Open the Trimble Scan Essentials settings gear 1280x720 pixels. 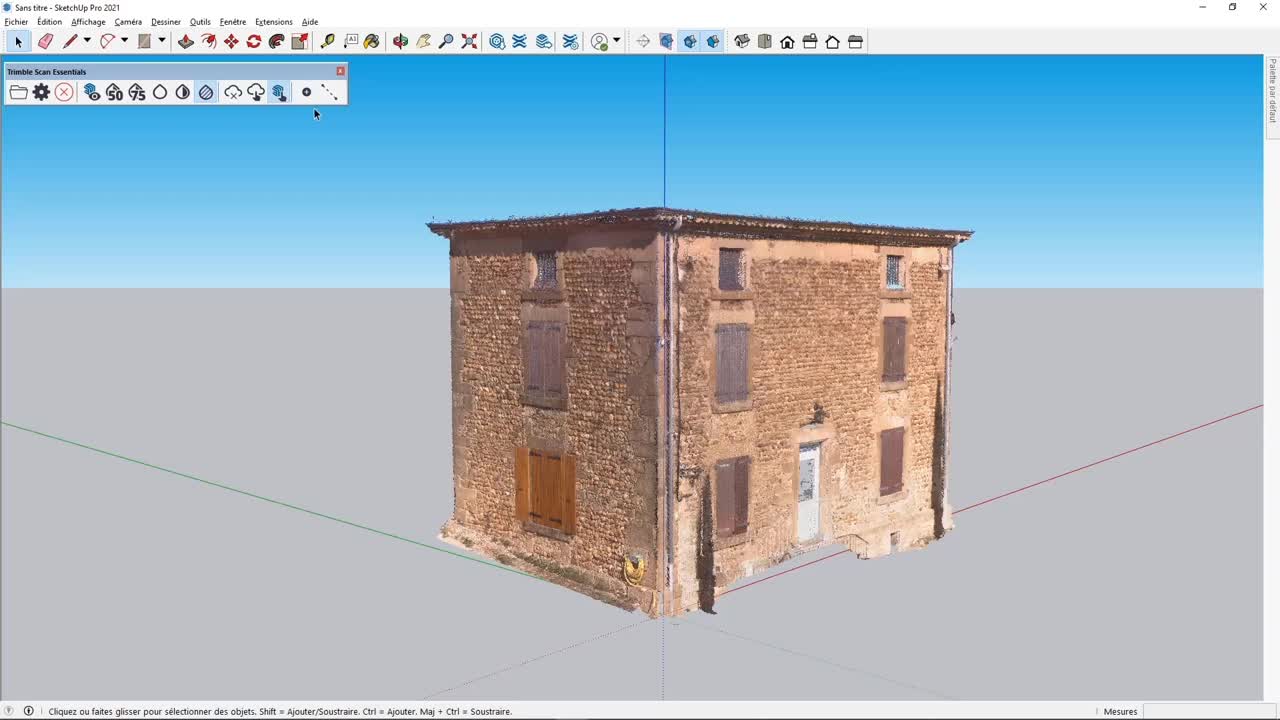pos(41,91)
